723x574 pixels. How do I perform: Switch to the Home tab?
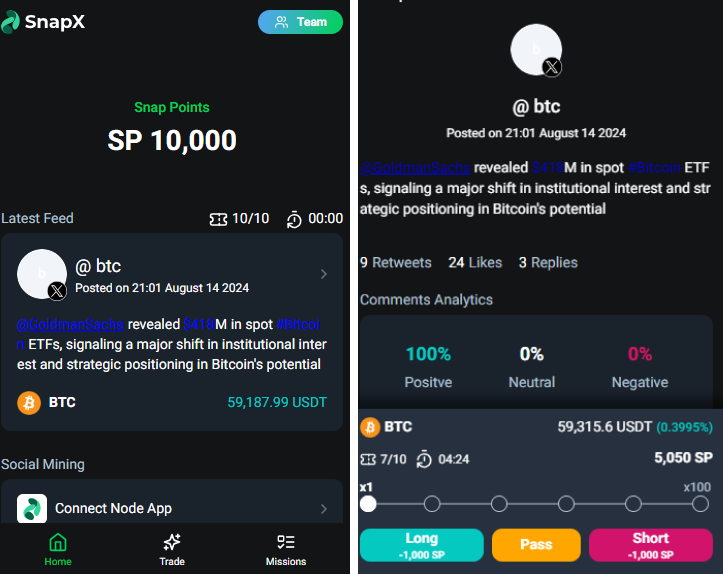point(58,549)
